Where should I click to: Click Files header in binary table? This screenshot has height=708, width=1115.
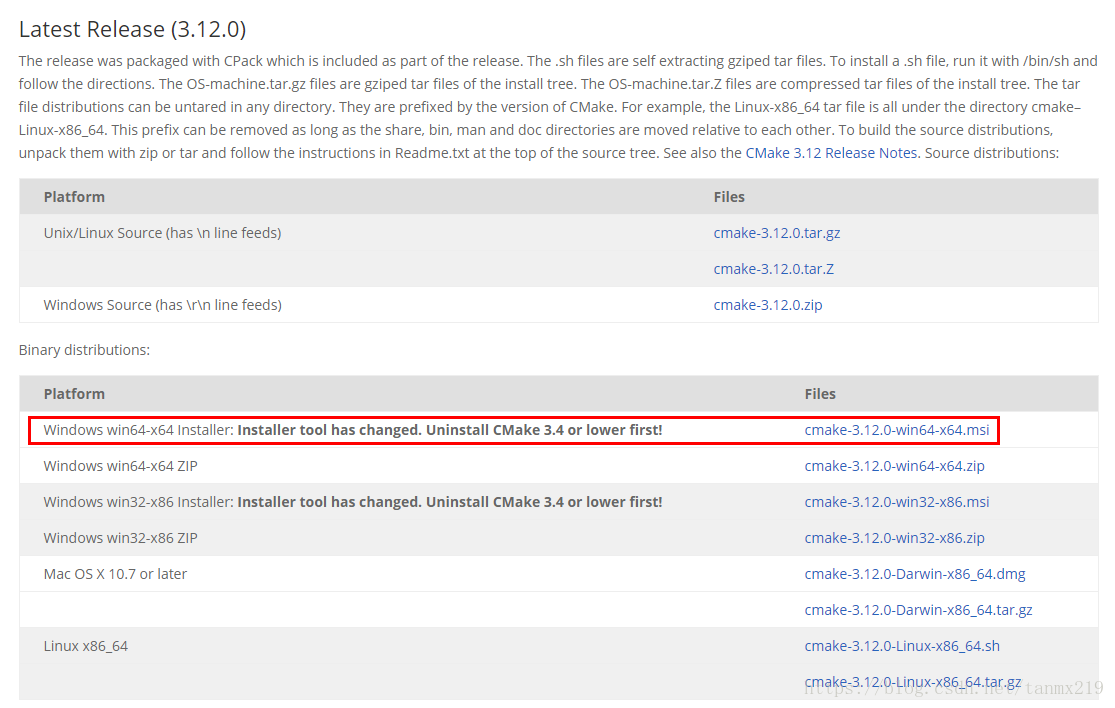point(820,394)
